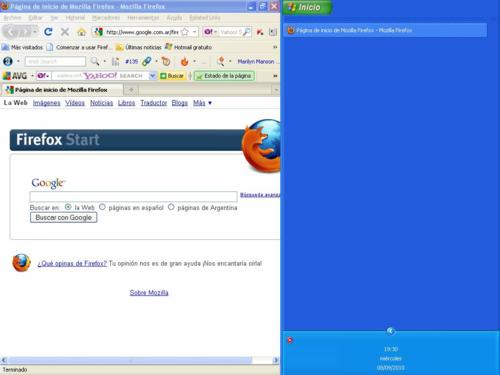The height and width of the screenshot is (375, 500).
Task: Select the 'la Web' radio button
Action: pyautogui.click(x=68, y=207)
